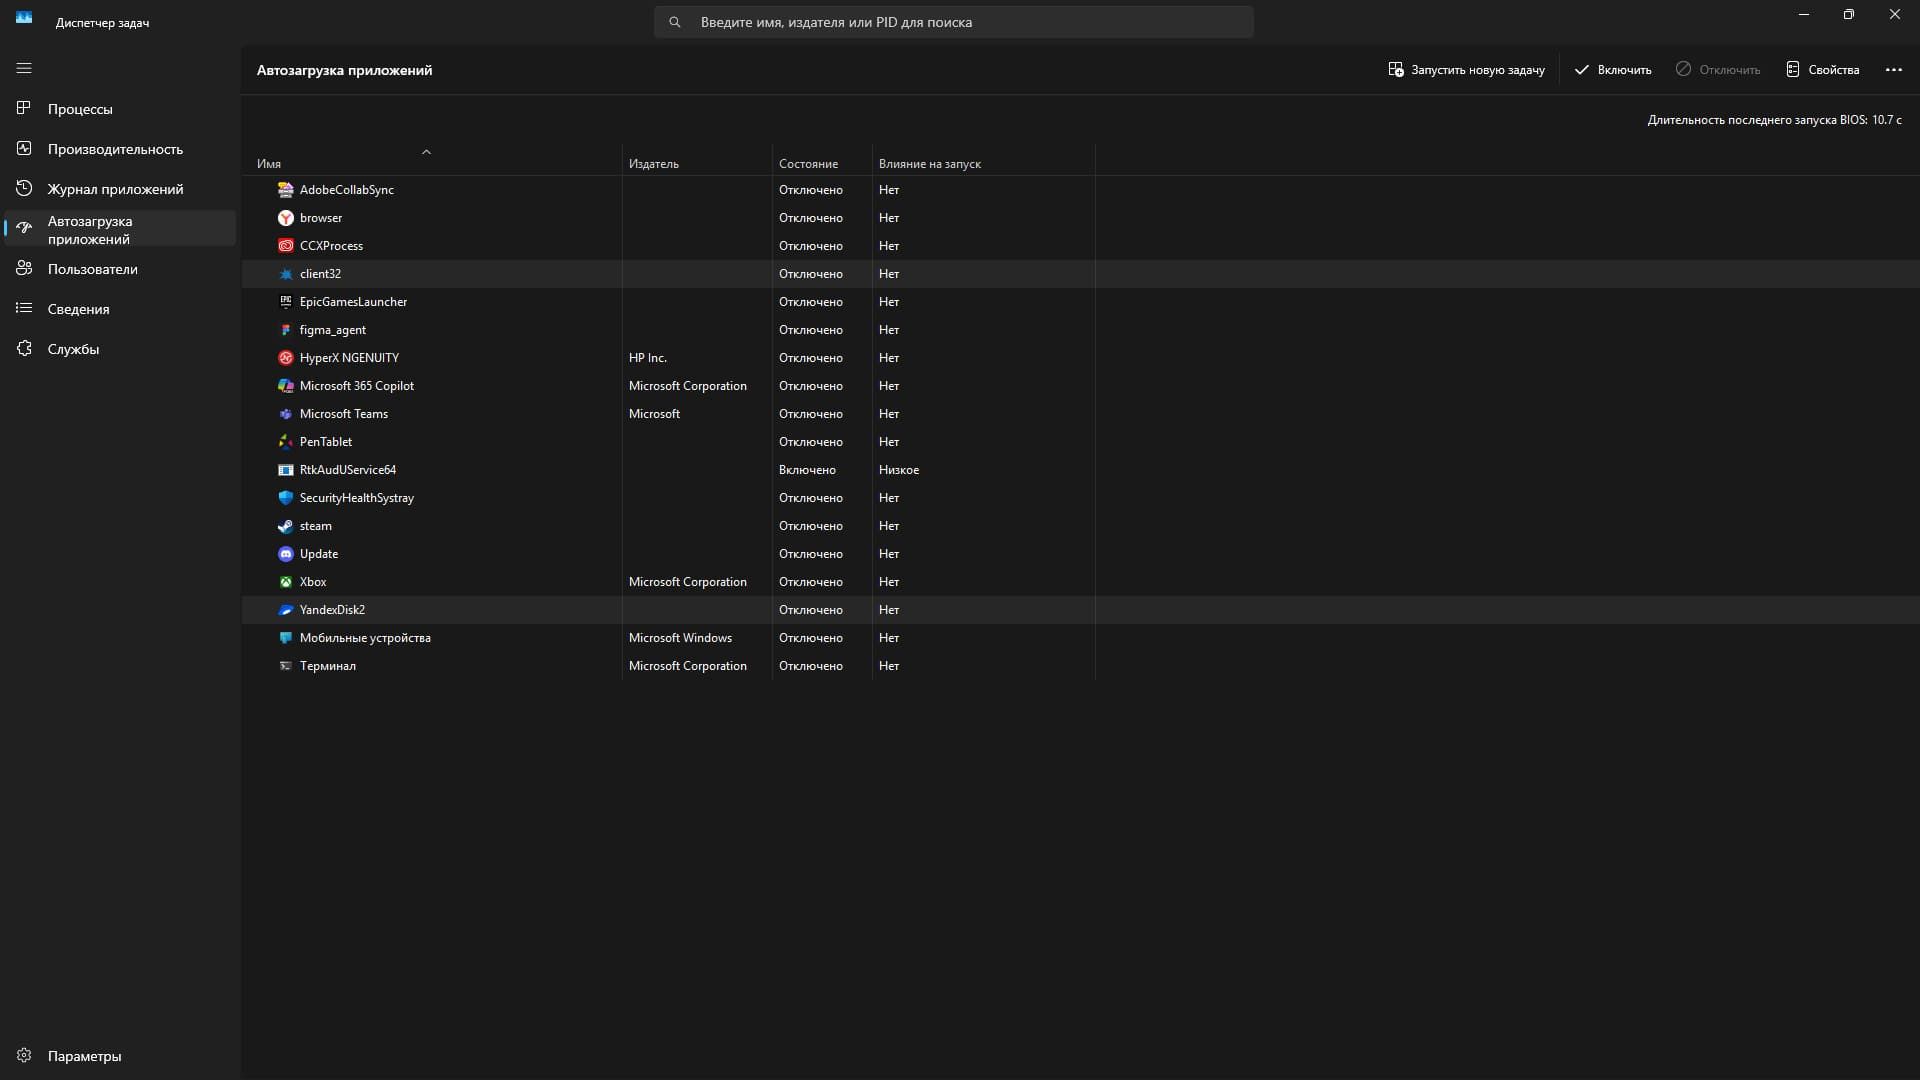Select the HyperX NGENUITY entry name
This screenshot has width=1920, height=1080.
(x=349, y=358)
